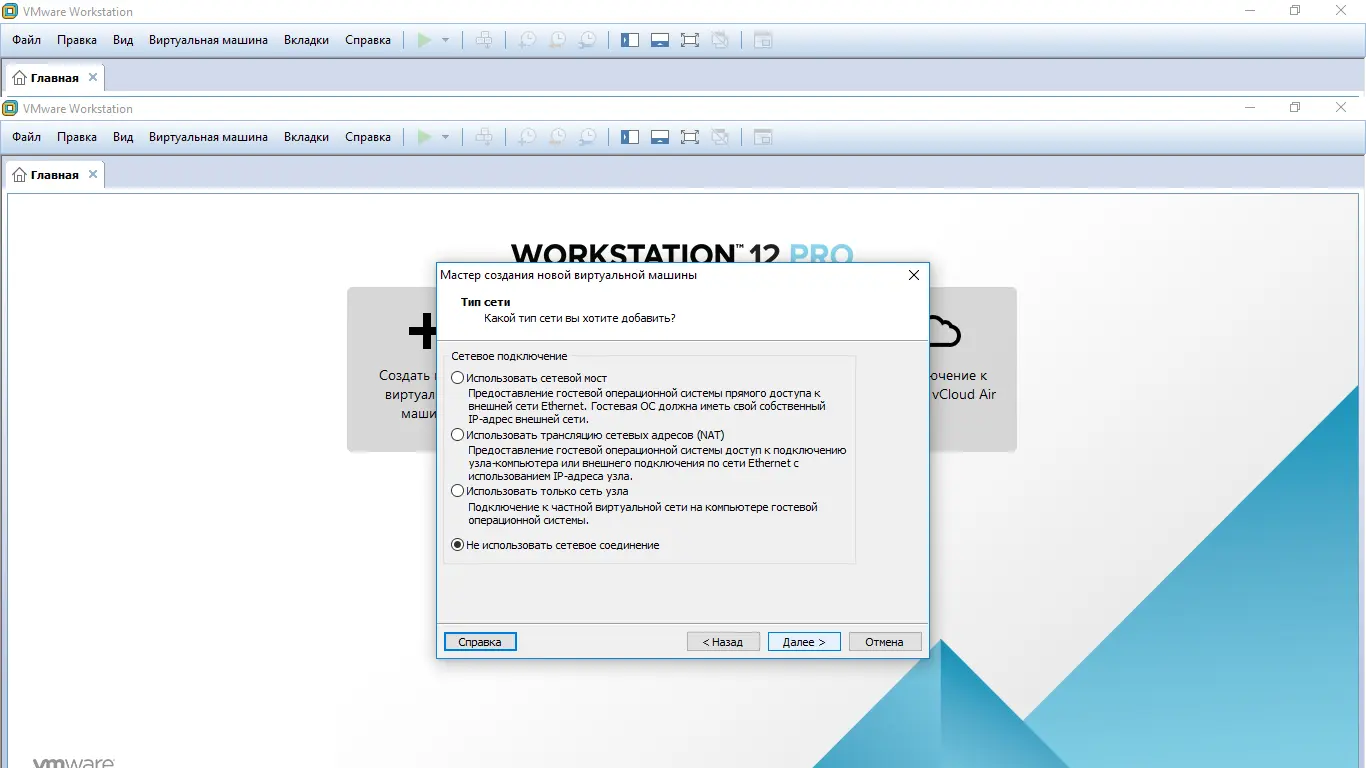Click the Справка button in the wizard dialog

[x=480, y=642]
